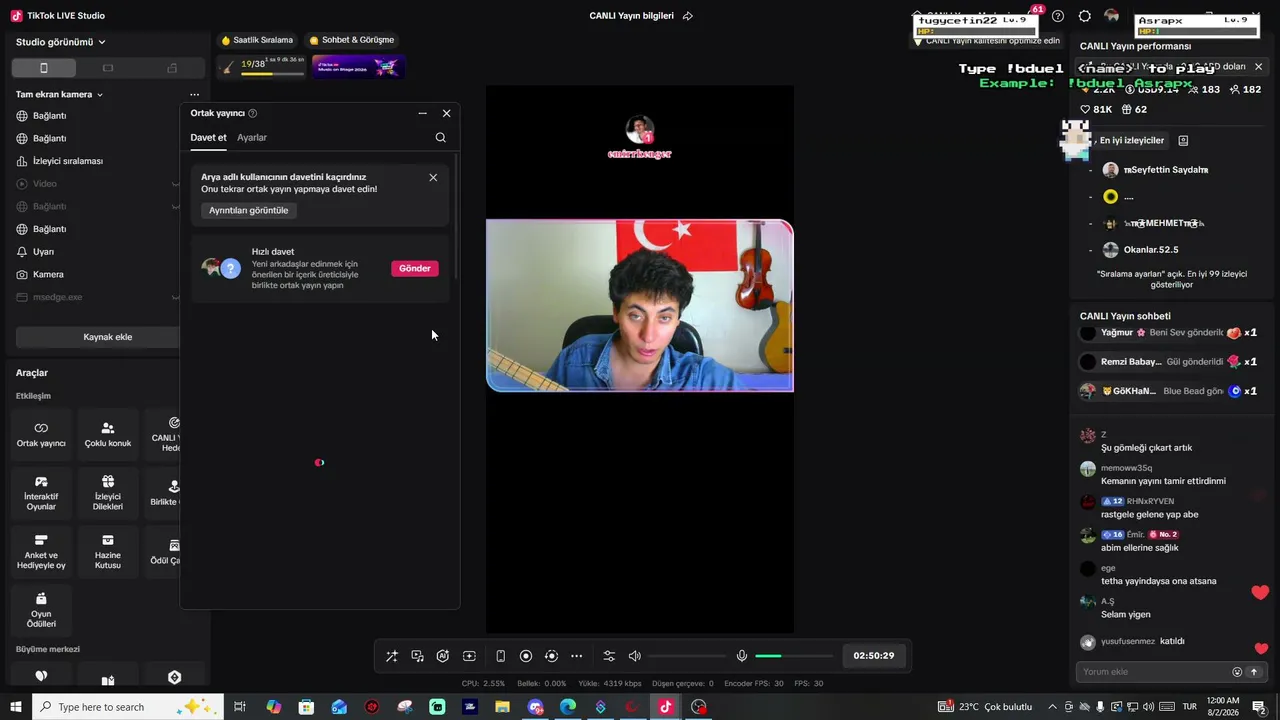
Task: Show the hidden Video source
Action: [175, 184]
